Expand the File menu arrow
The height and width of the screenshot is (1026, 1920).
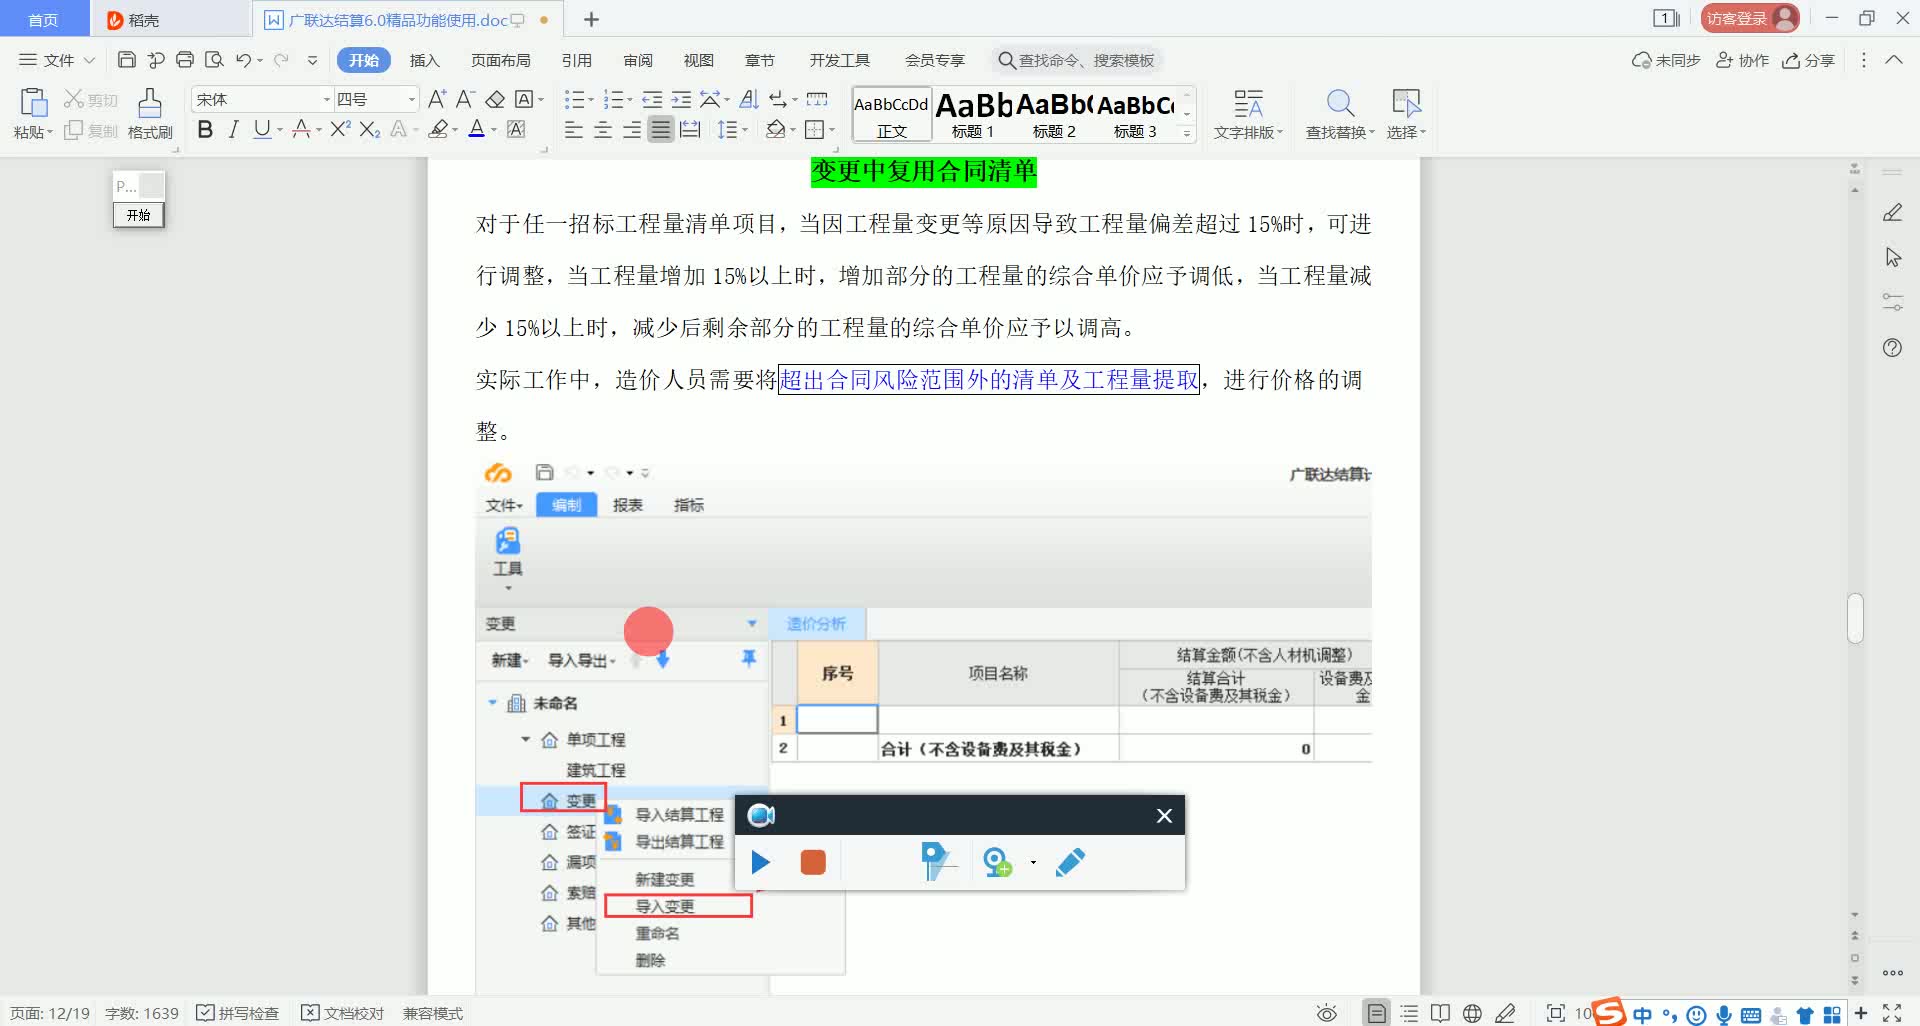click(89, 60)
